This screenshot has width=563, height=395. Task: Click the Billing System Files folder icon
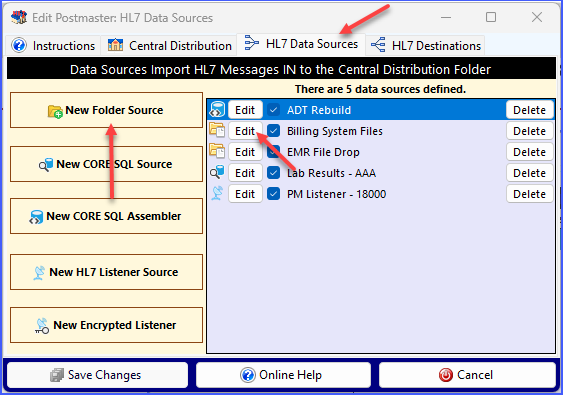pyautogui.click(x=217, y=130)
